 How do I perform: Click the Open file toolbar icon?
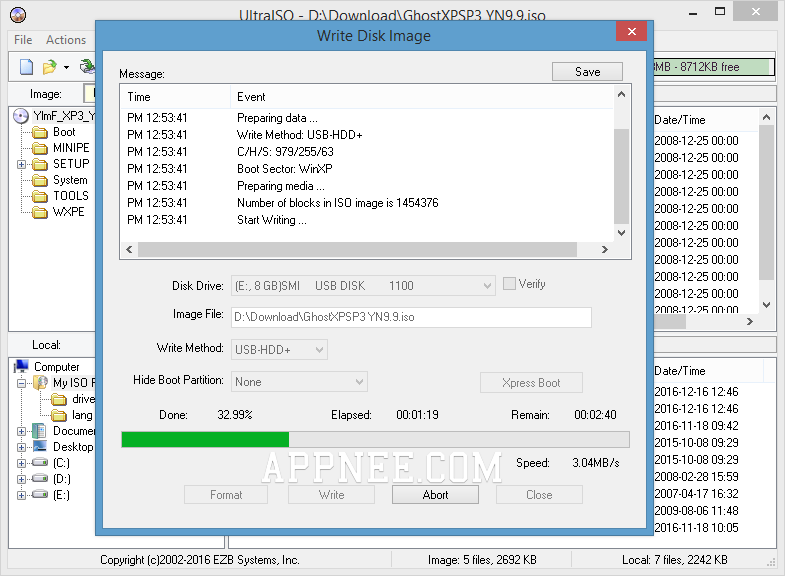(x=50, y=67)
